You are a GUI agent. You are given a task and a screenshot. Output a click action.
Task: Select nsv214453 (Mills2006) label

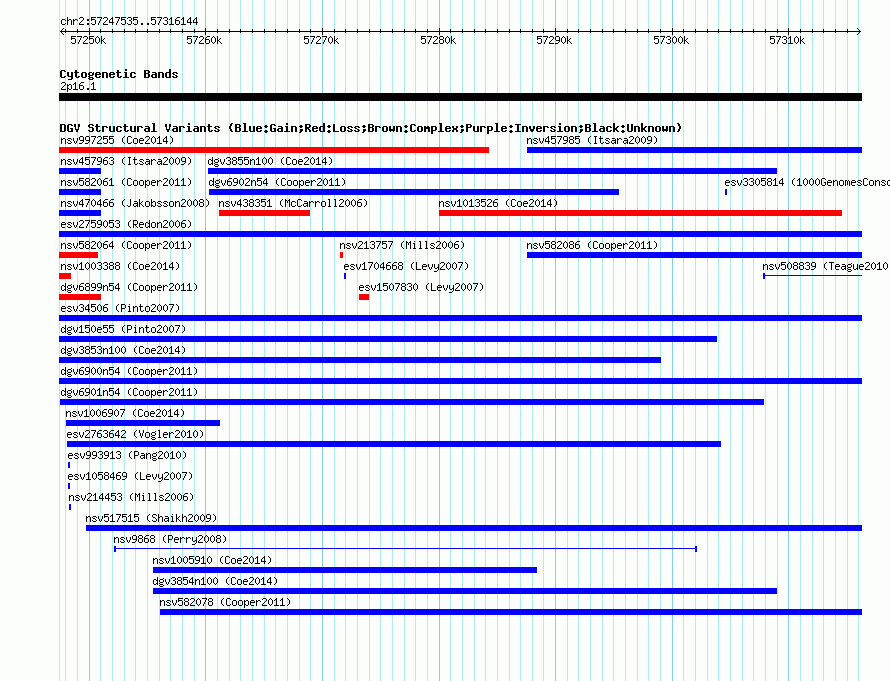[x=131, y=497]
